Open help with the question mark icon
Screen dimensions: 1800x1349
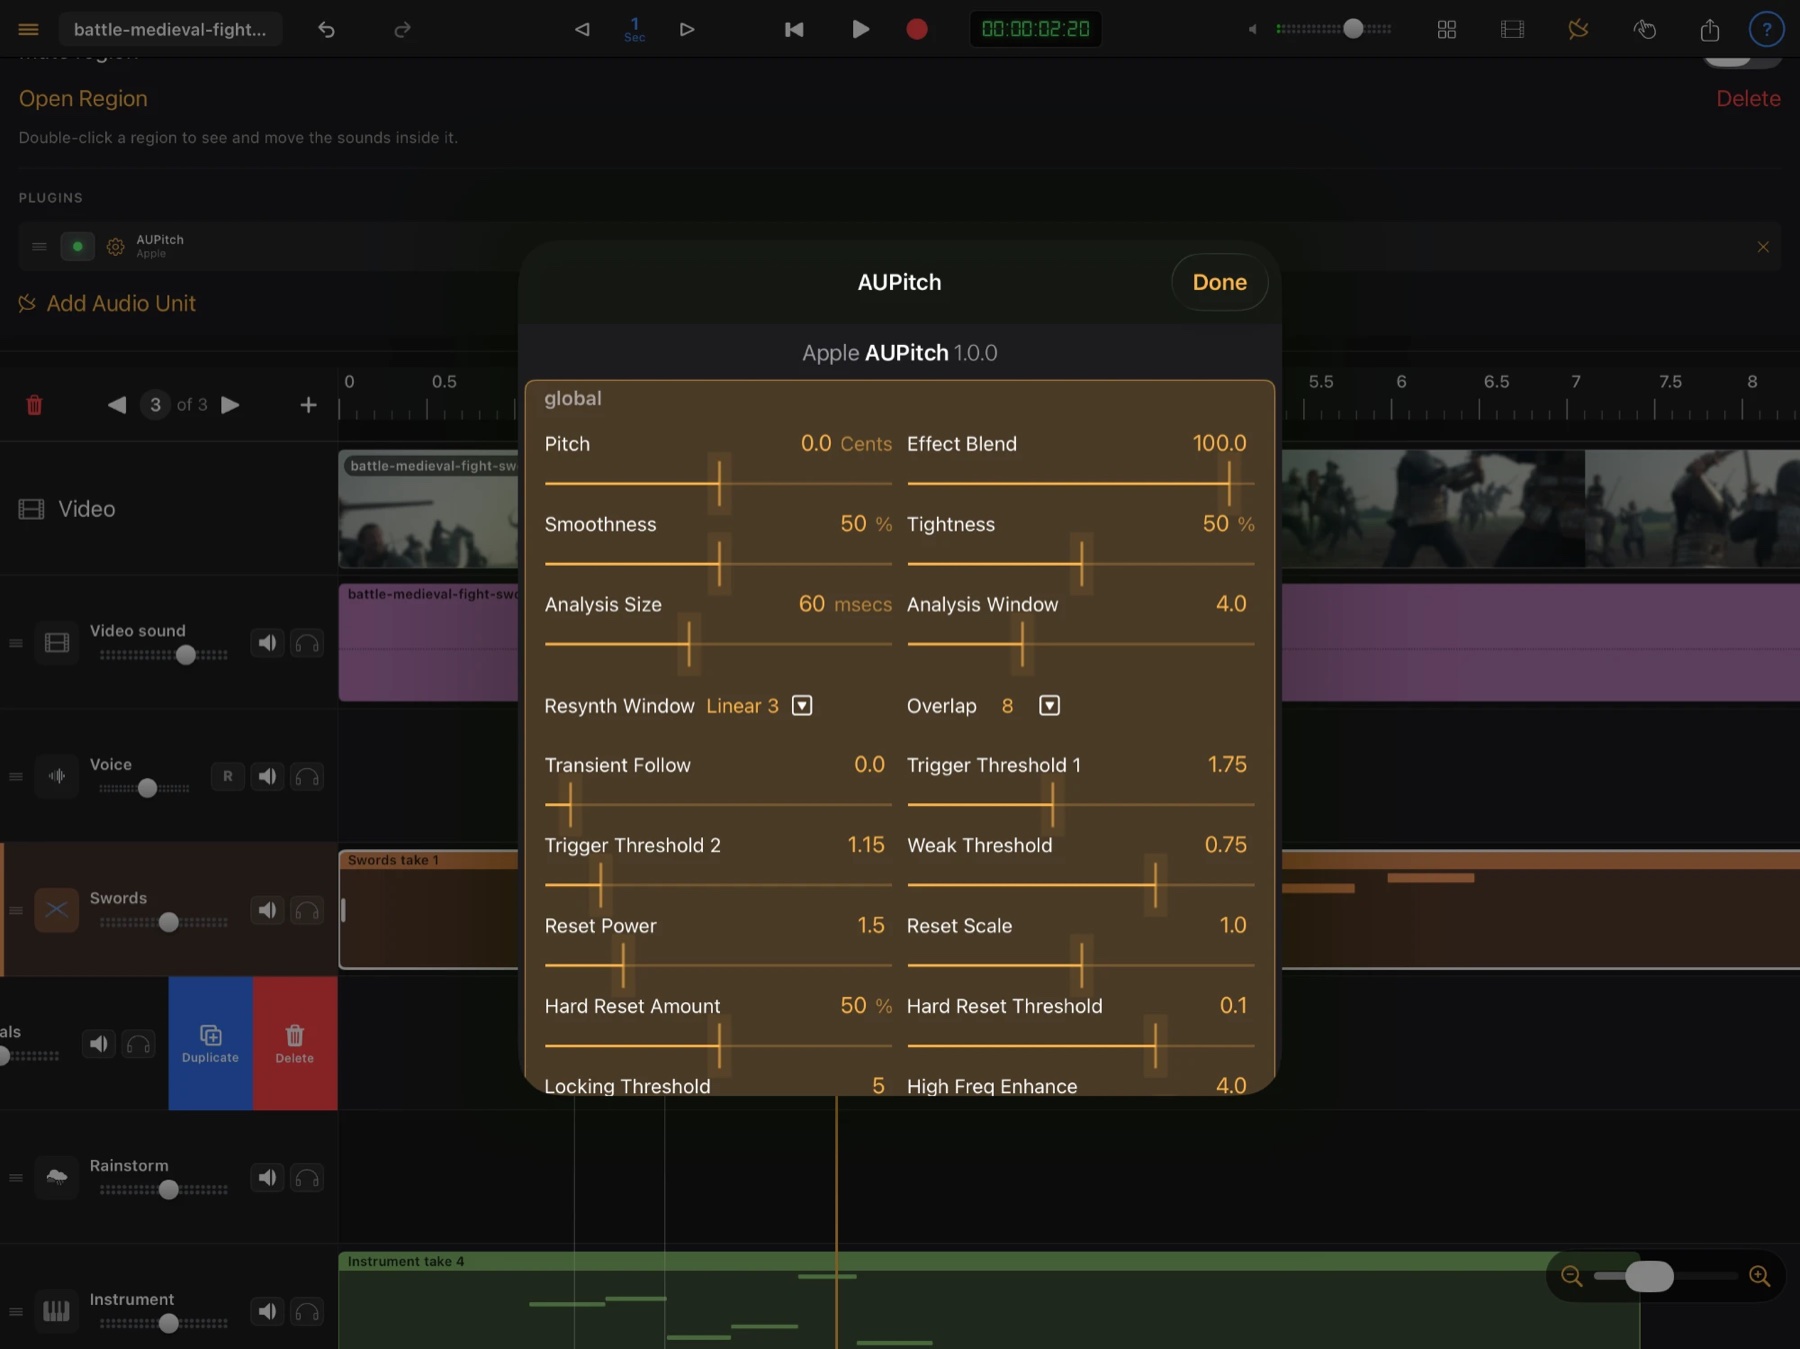(x=1767, y=29)
